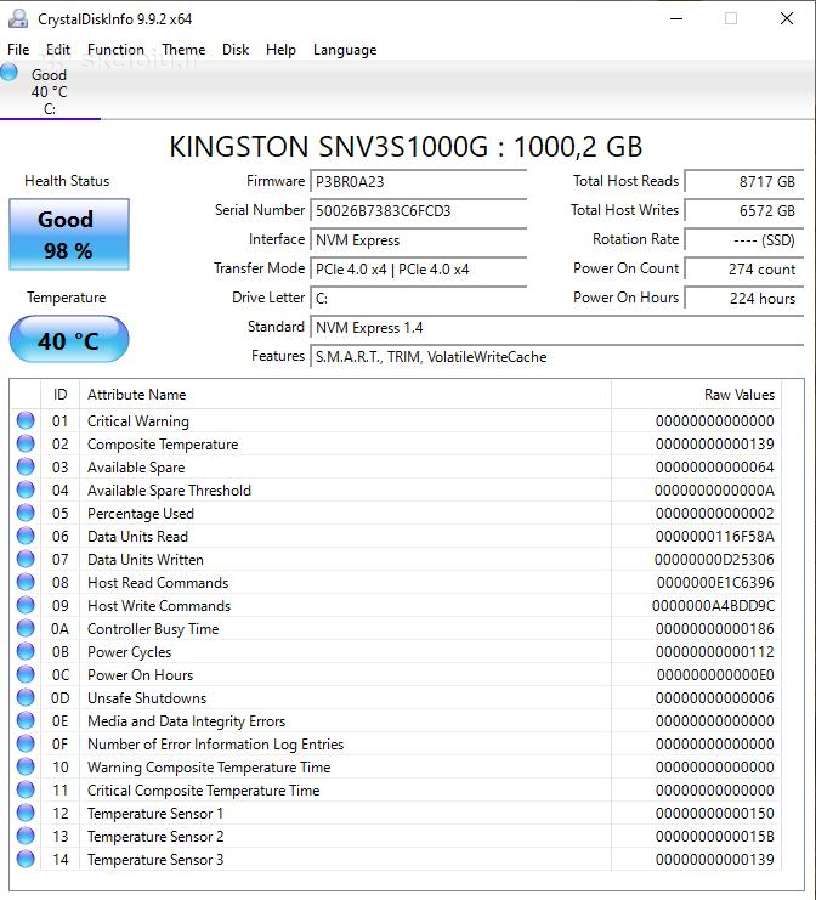Click the status circle for row 0C Power On Hours
The width and height of the screenshot is (816, 900).
pos(25,674)
